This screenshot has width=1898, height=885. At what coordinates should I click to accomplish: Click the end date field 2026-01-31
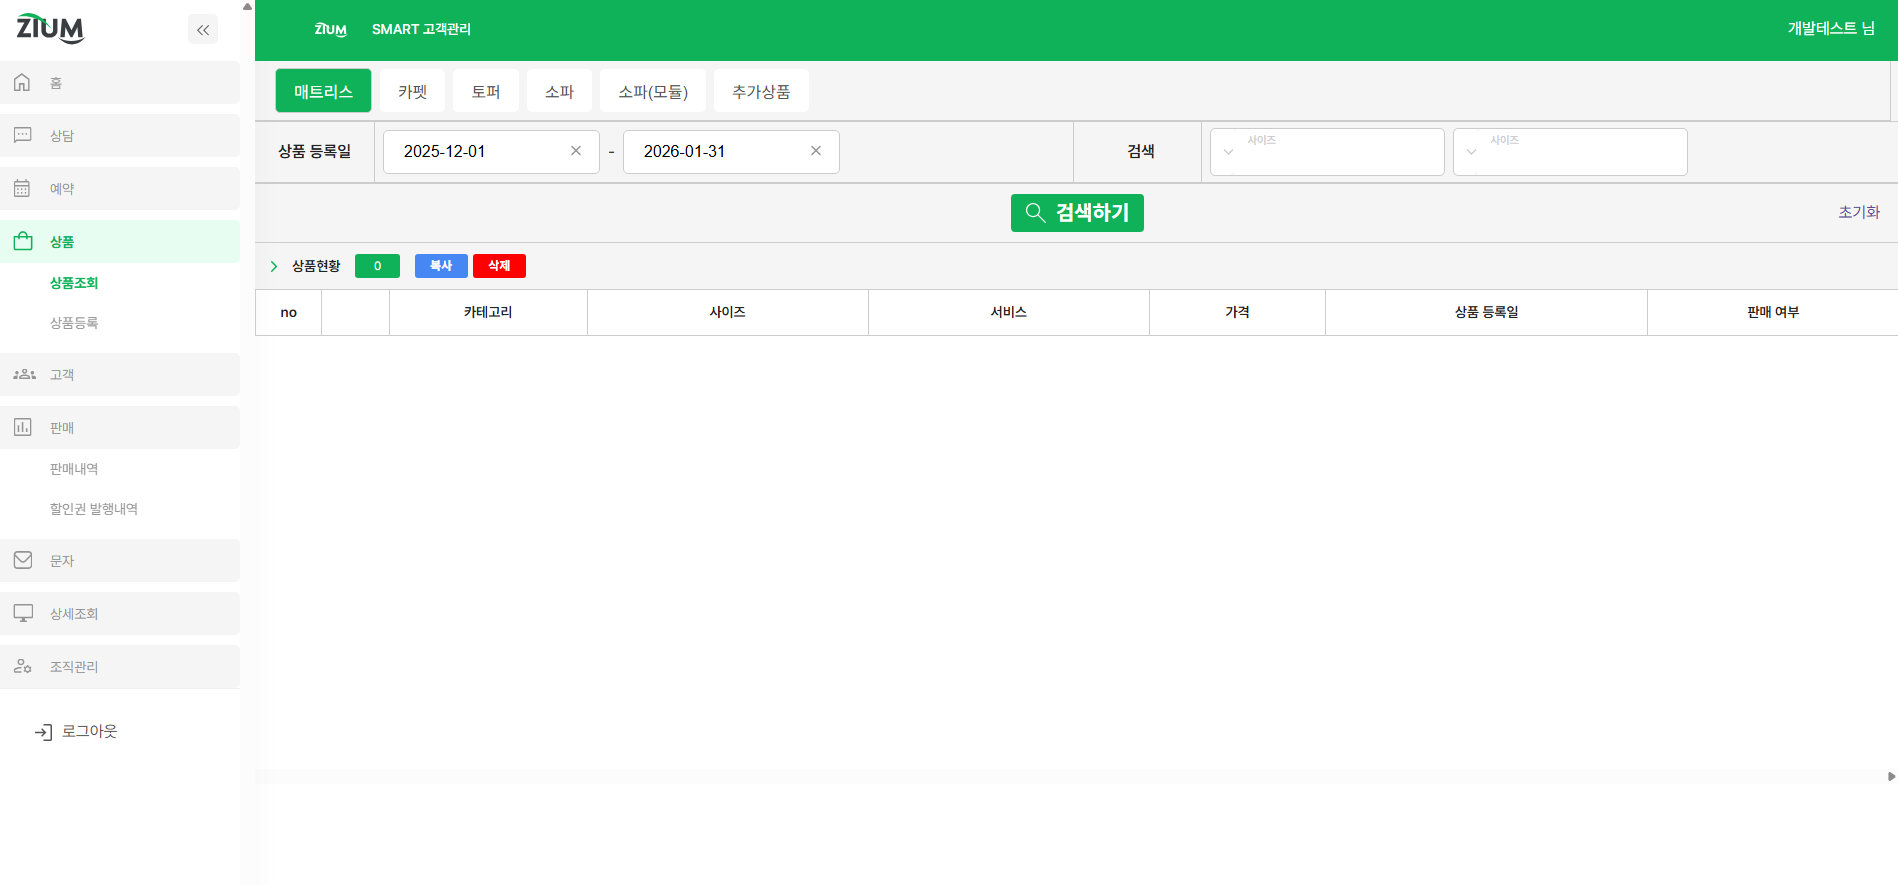point(731,152)
